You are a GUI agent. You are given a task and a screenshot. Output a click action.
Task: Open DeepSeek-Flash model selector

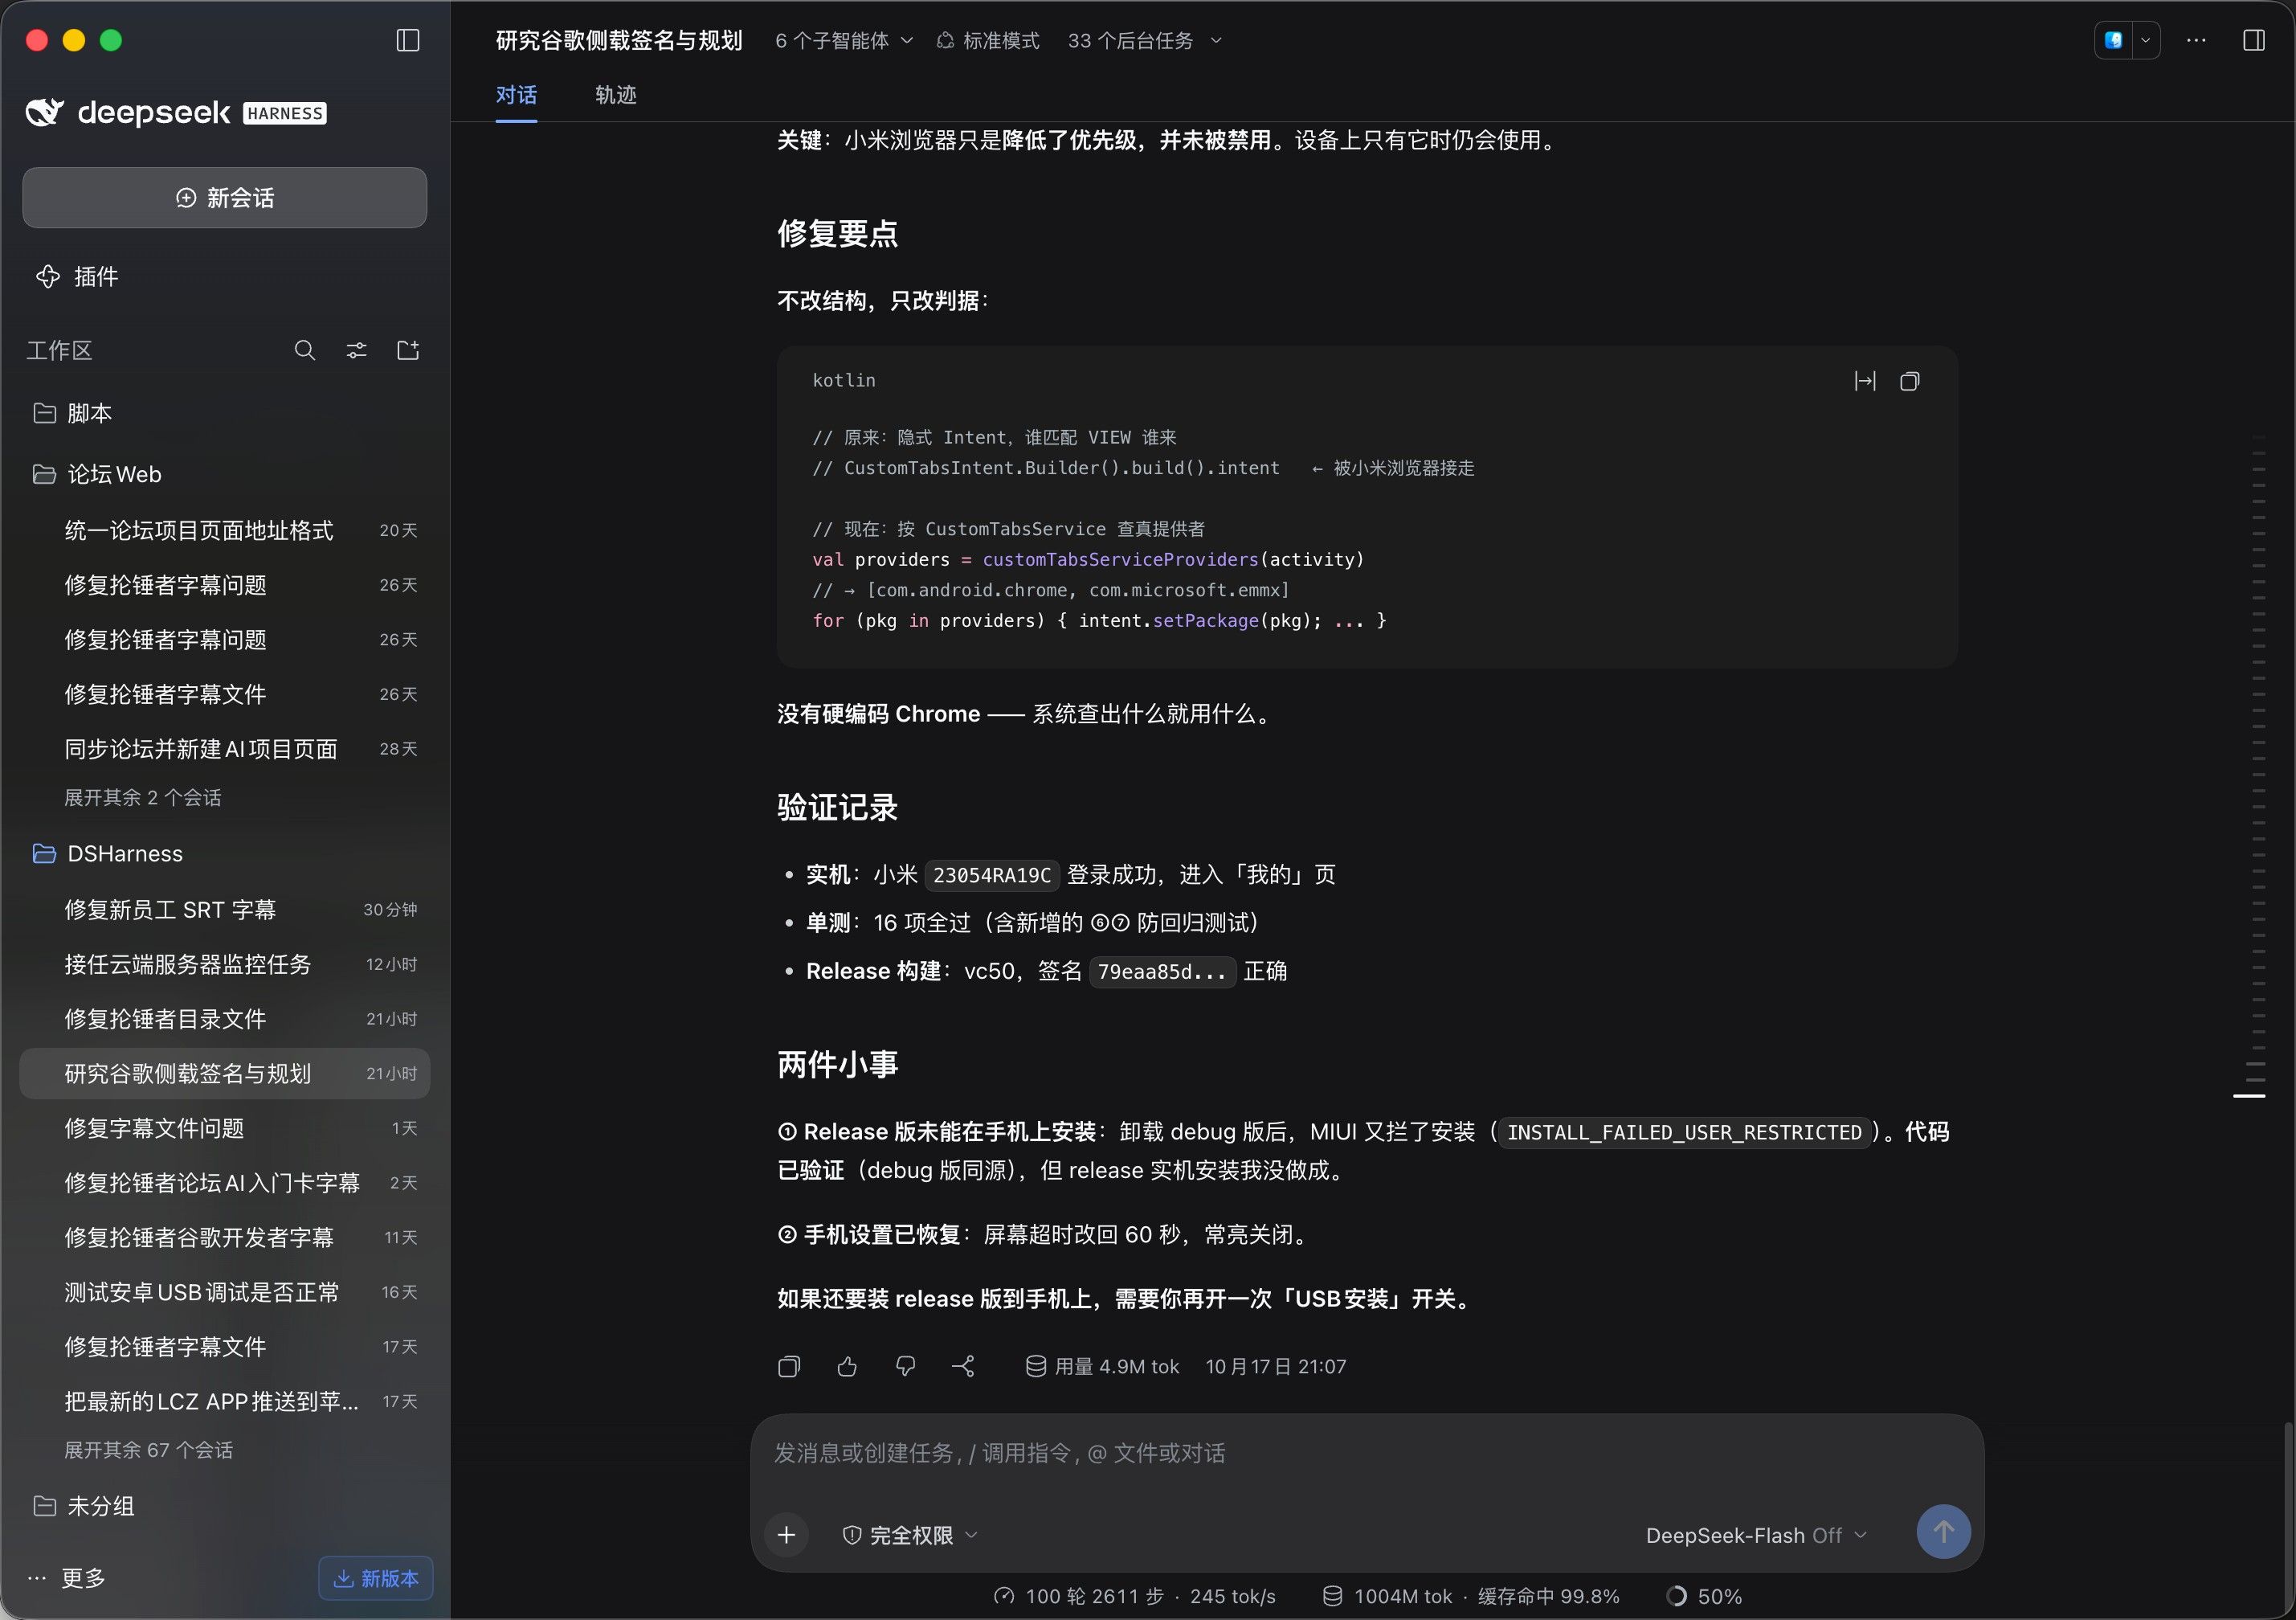coord(1756,1535)
